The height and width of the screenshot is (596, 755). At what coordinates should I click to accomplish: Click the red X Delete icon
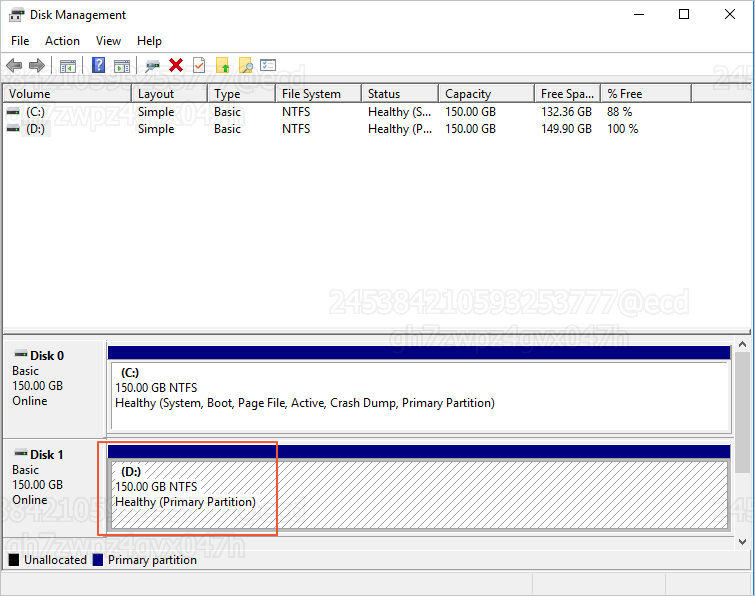pos(176,65)
